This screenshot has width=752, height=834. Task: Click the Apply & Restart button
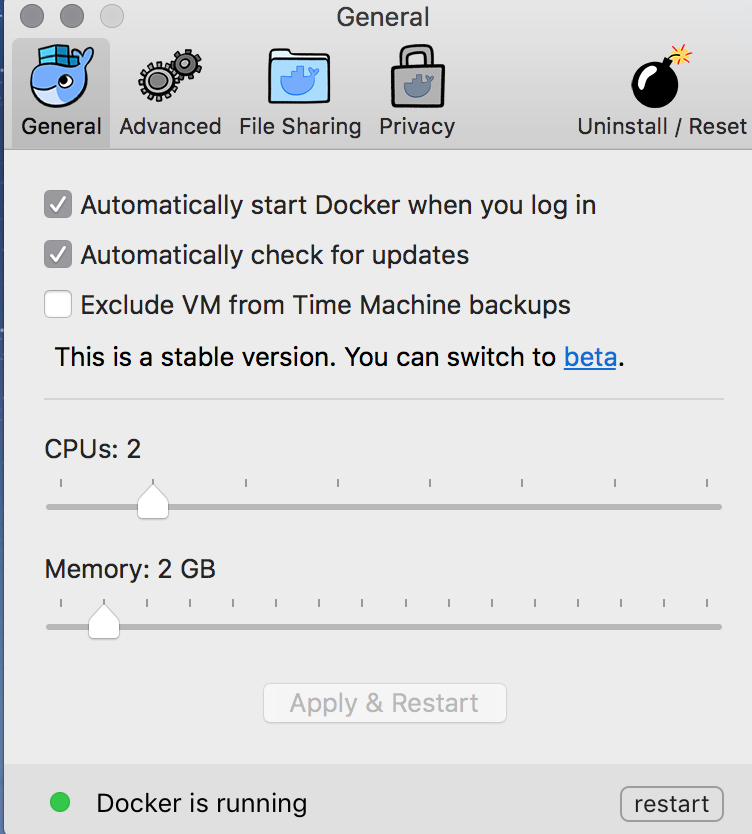click(x=385, y=703)
